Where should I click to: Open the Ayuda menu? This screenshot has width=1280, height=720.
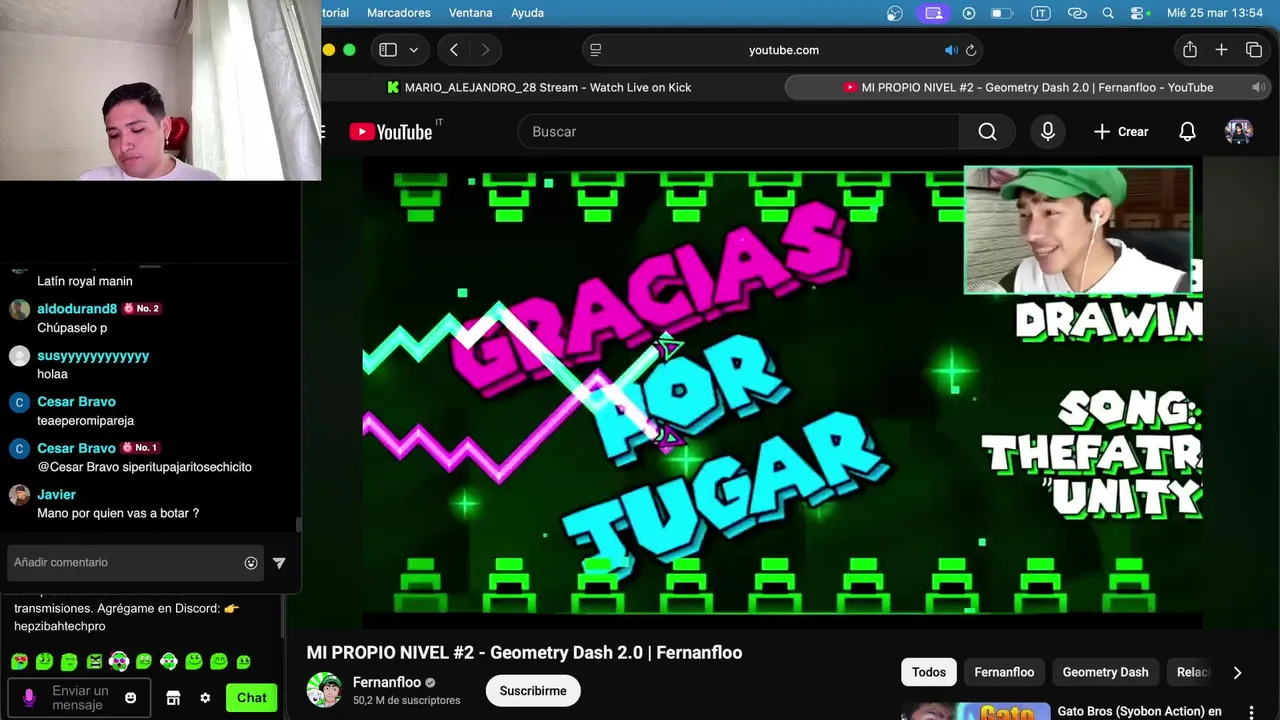(x=527, y=13)
